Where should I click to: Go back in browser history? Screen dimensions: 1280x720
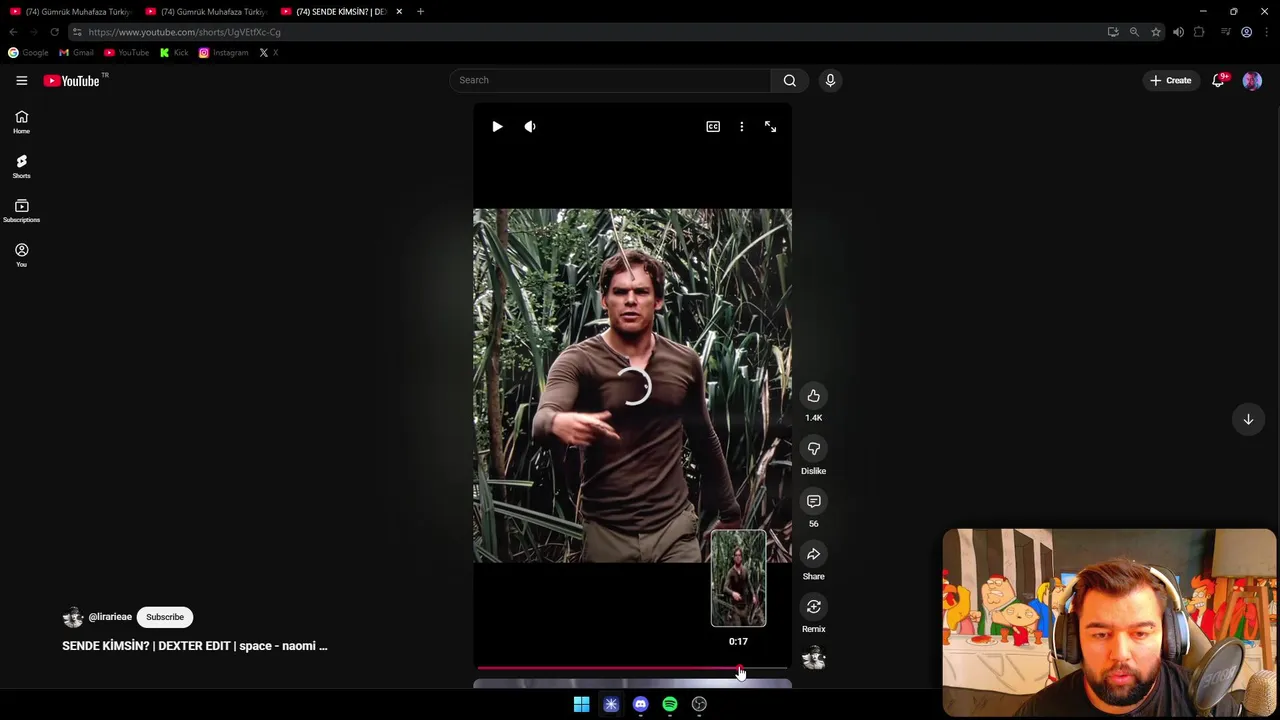pyautogui.click(x=13, y=32)
